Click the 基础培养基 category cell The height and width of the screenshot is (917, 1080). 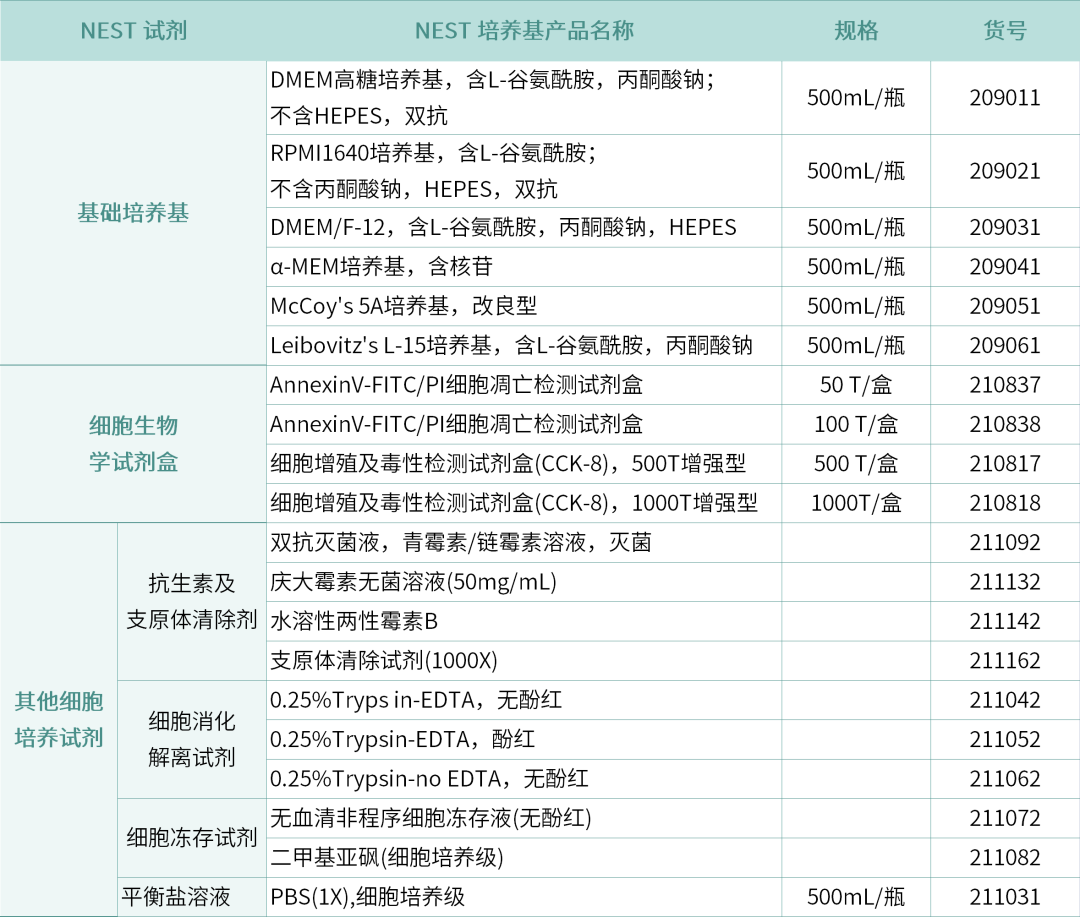[x=133, y=213]
